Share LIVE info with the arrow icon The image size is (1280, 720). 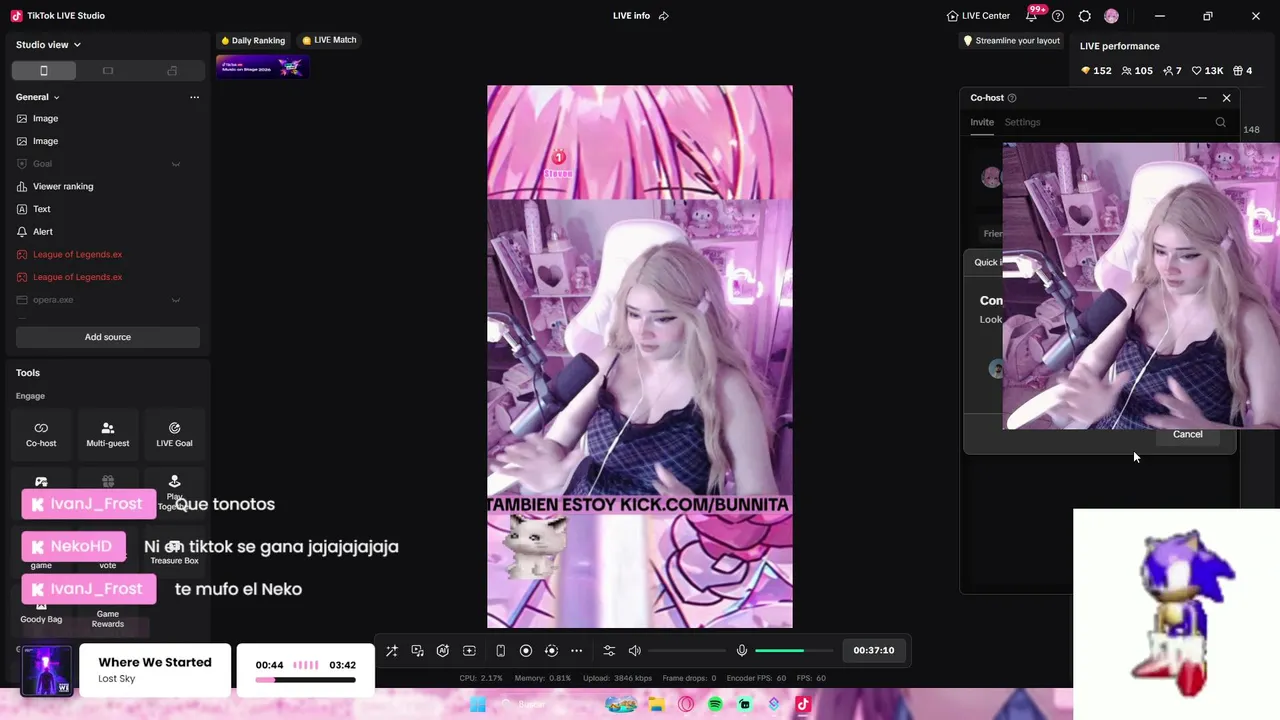[x=664, y=16]
